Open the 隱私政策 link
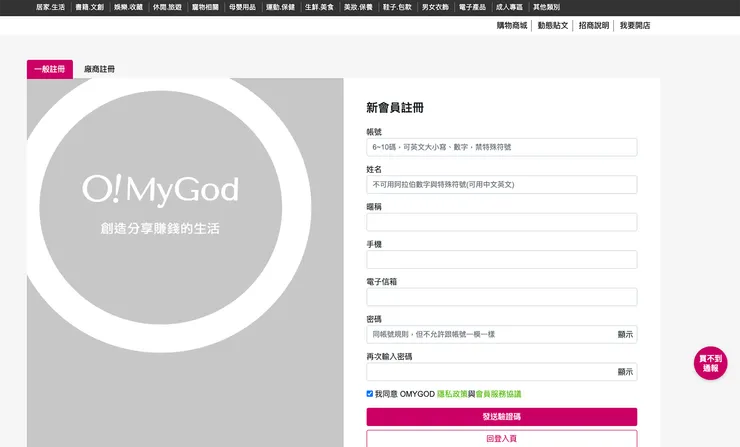This screenshot has width=740, height=447. coord(452,394)
